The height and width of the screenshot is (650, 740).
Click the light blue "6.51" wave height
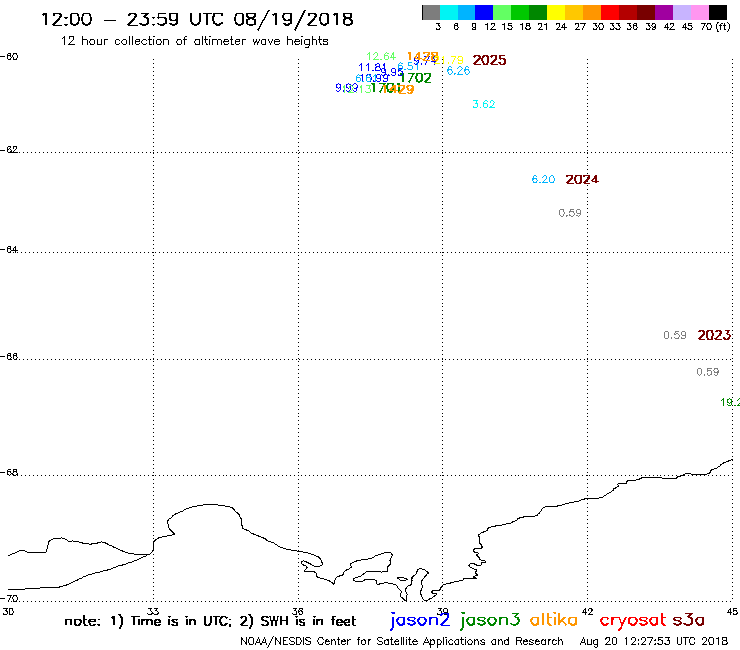[409, 67]
